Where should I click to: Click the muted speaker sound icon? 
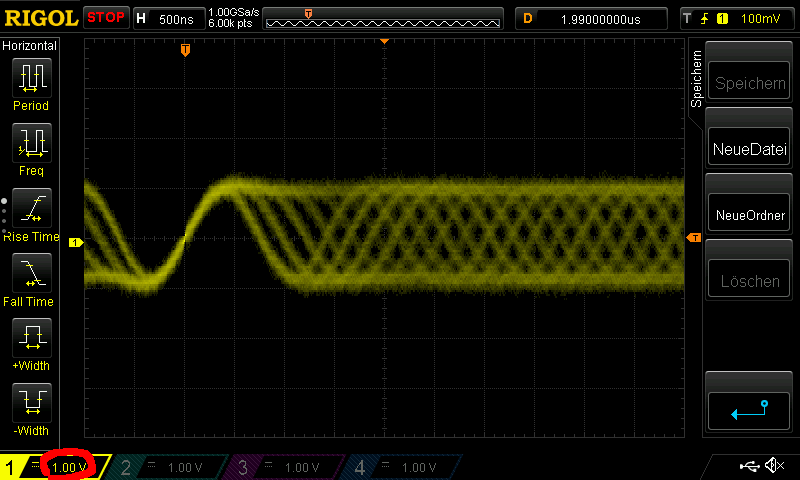pos(774,465)
